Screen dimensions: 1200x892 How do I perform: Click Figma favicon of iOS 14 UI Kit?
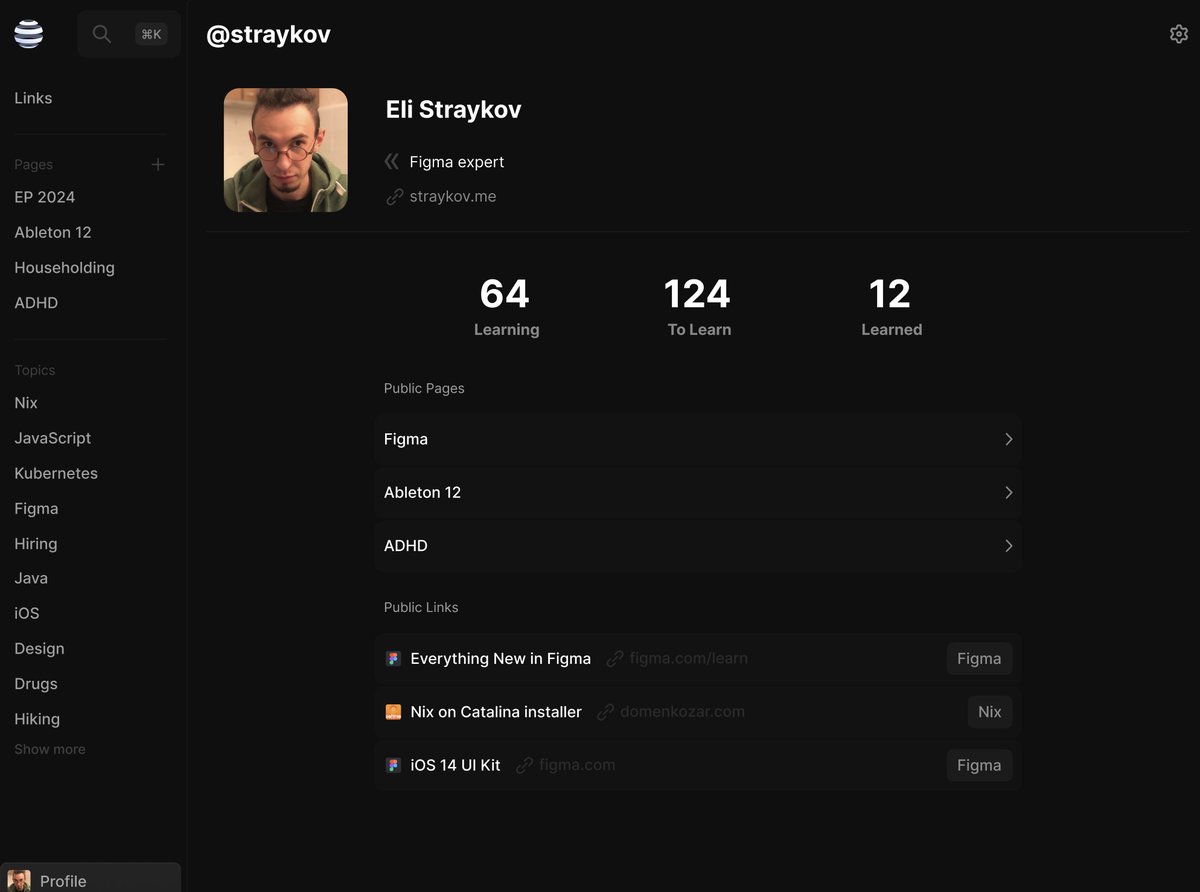click(x=393, y=765)
